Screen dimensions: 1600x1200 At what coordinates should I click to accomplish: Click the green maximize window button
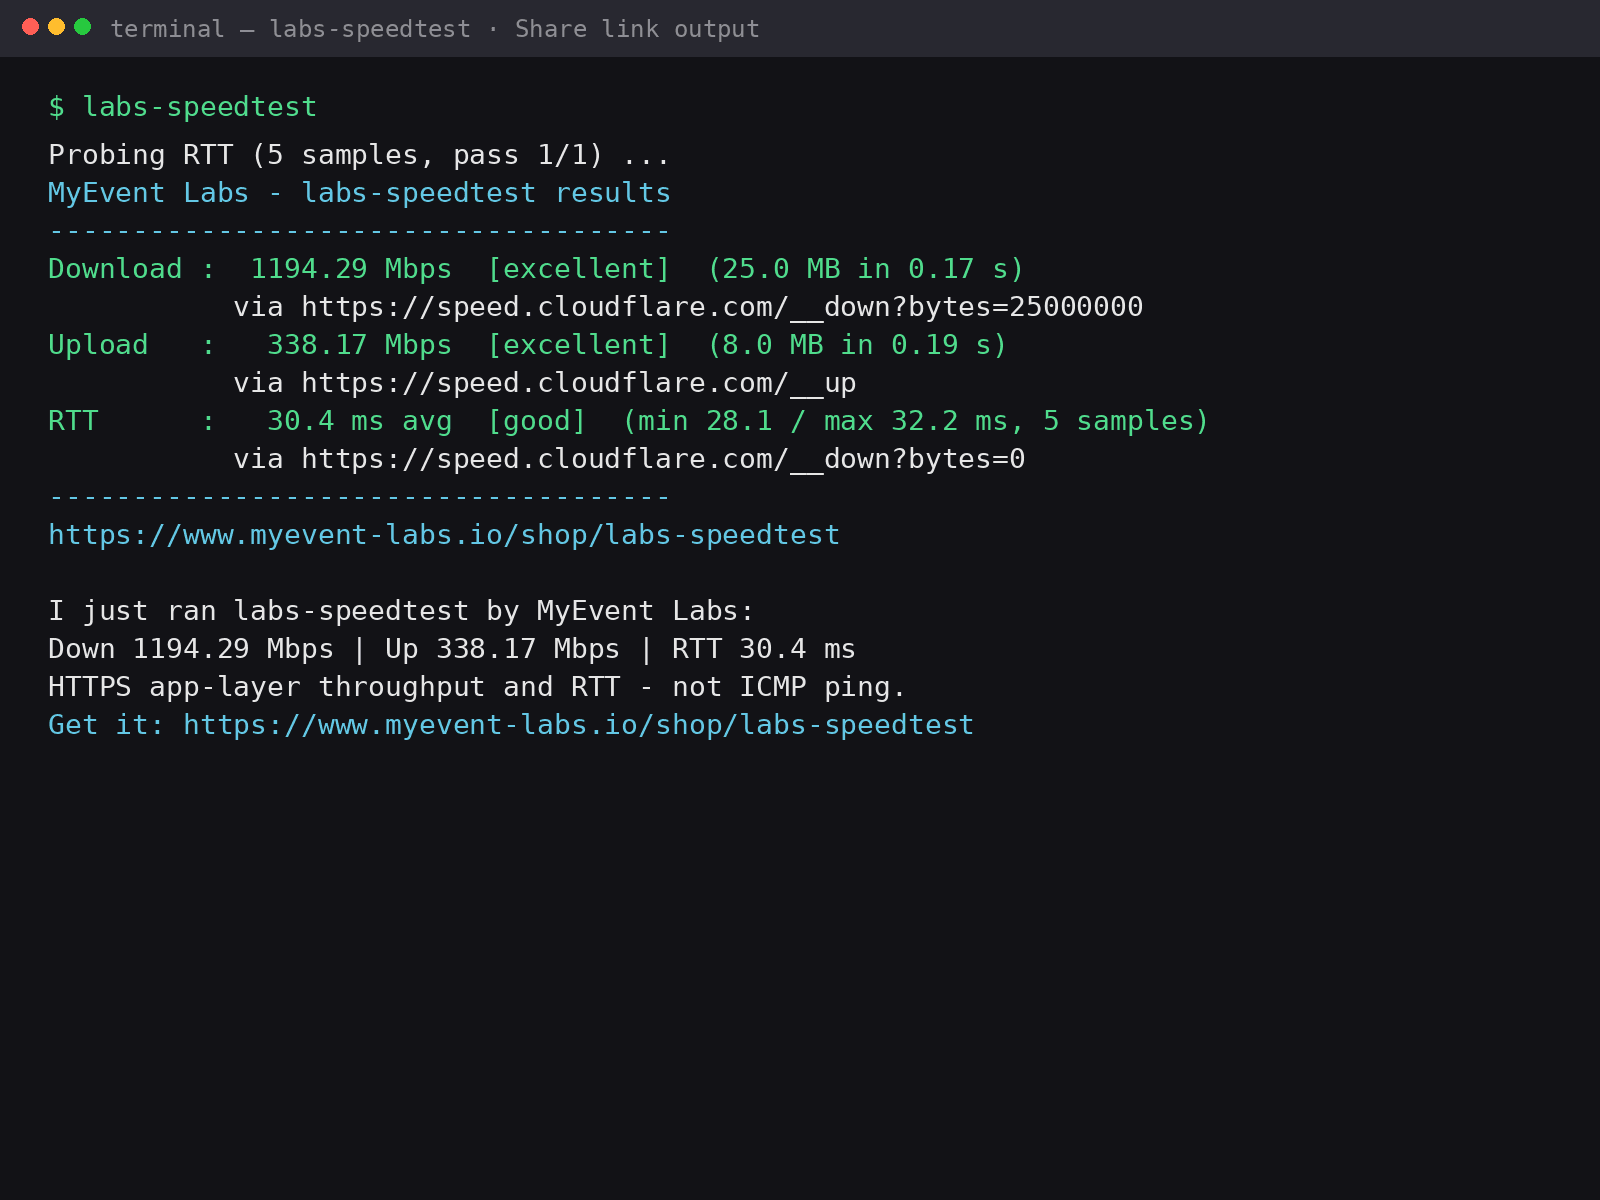click(x=83, y=27)
